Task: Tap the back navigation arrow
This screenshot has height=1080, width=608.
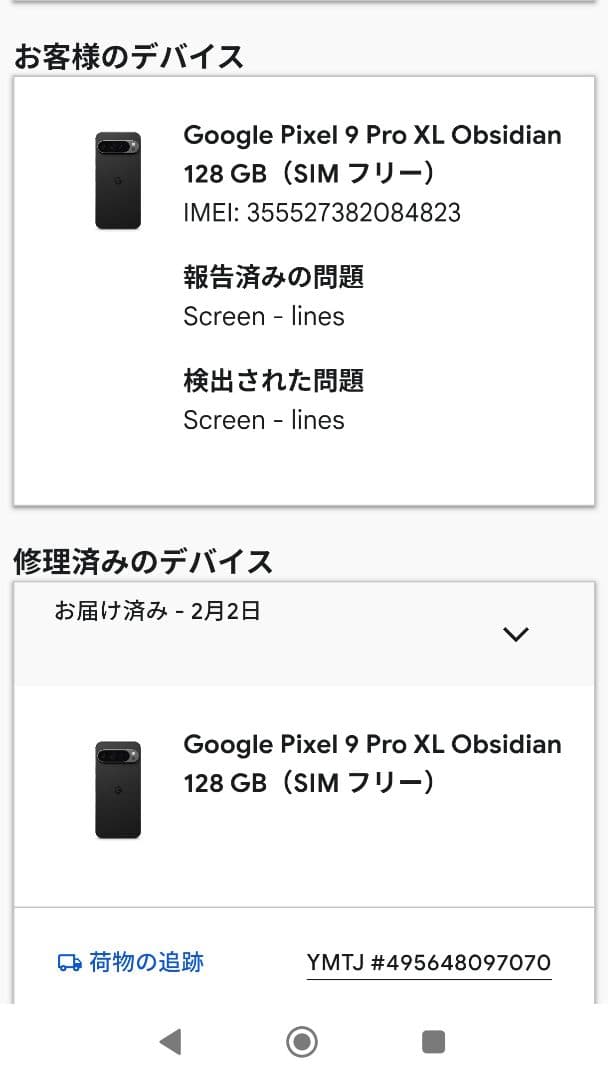Action: (169, 1042)
